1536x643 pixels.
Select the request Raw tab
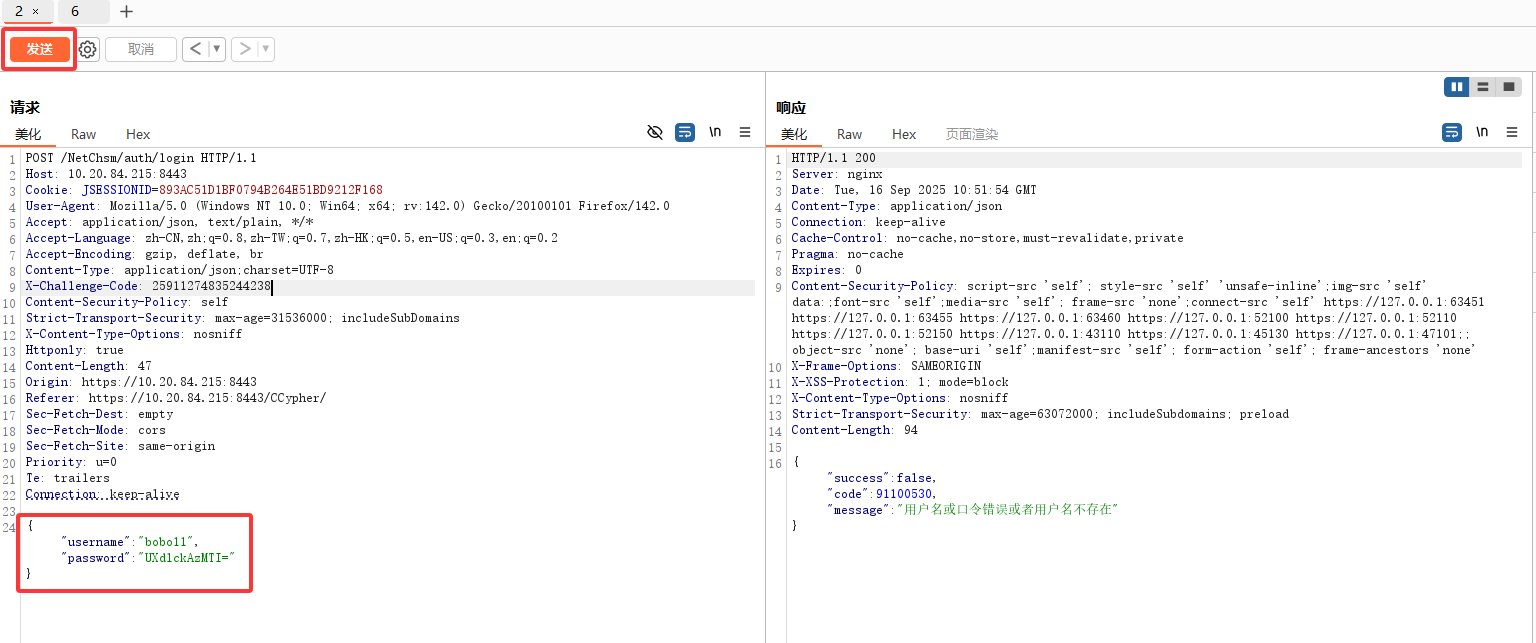pos(84,134)
